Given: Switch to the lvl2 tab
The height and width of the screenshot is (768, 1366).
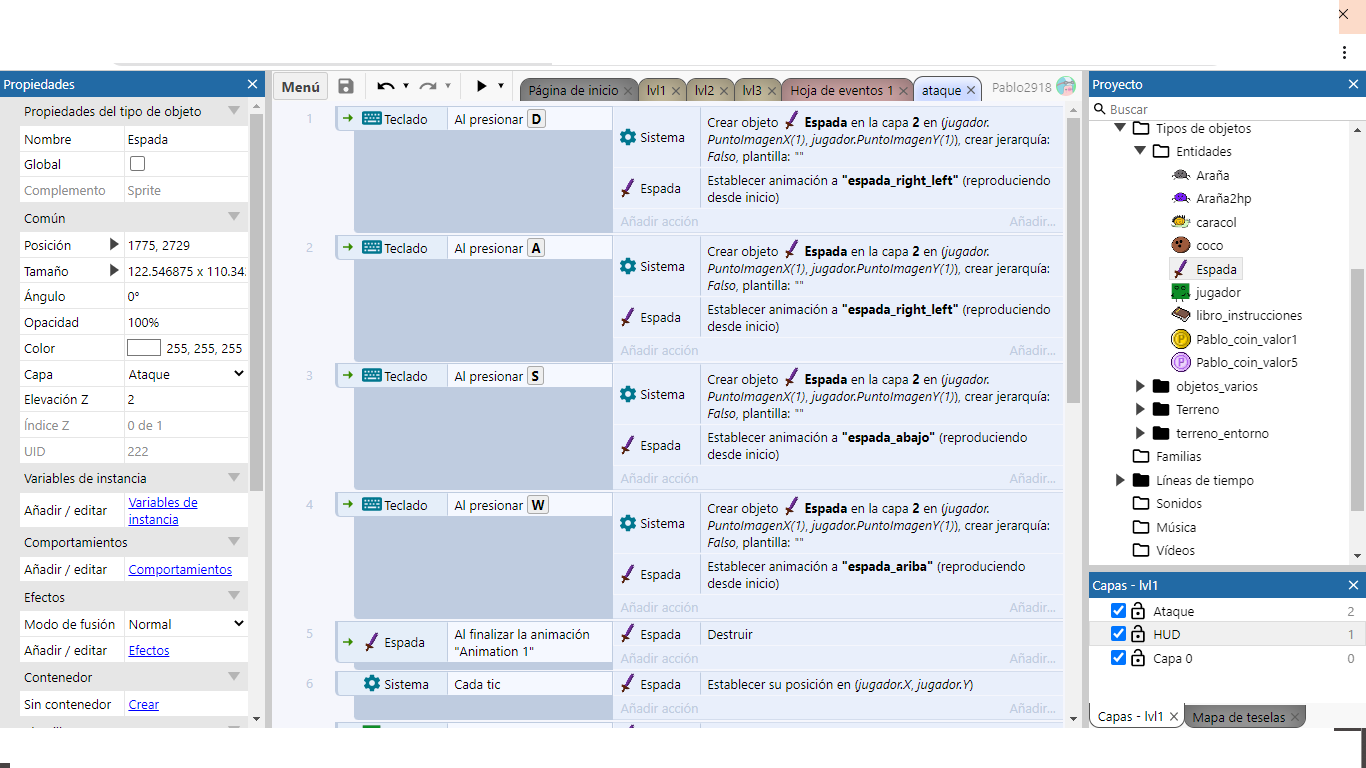Looking at the screenshot, I should [x=705, y=90].
